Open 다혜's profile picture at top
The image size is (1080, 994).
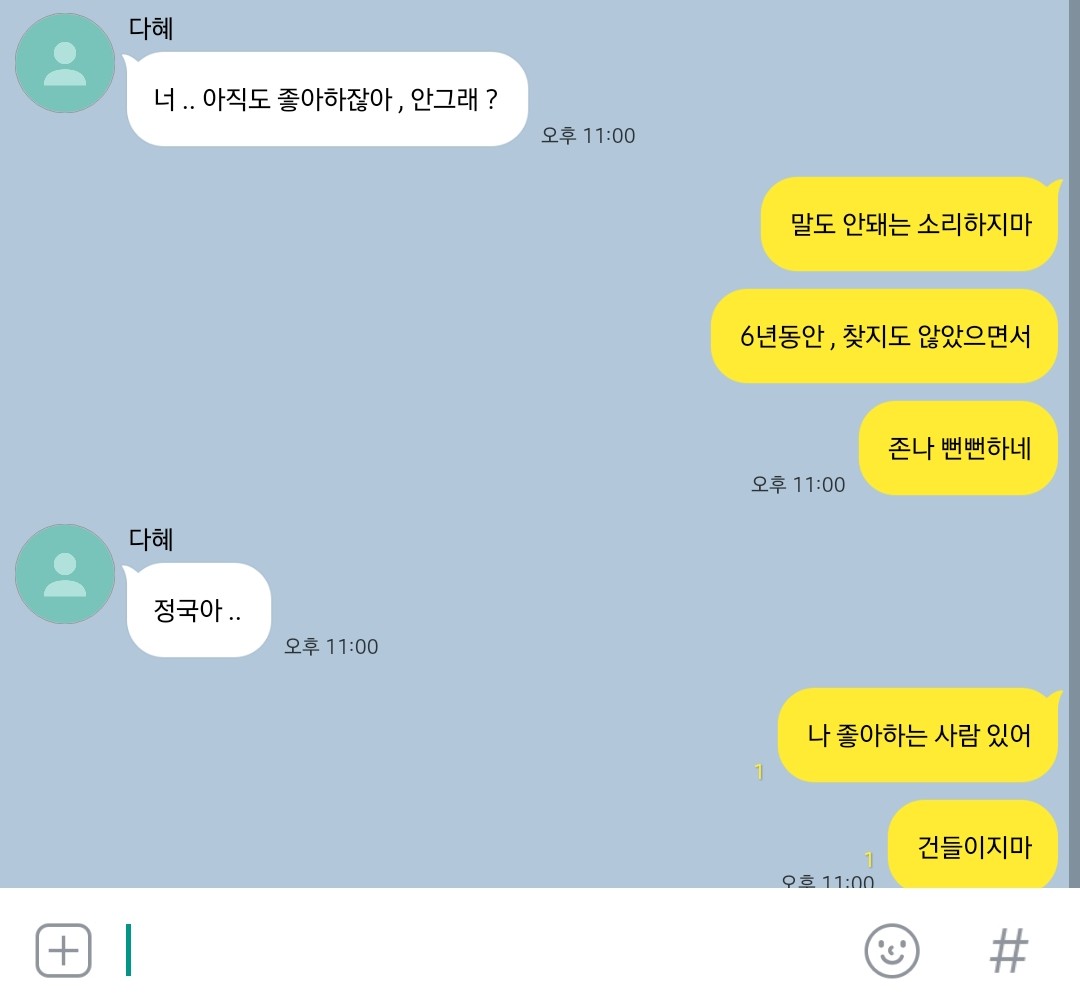[x=65, y=63]
